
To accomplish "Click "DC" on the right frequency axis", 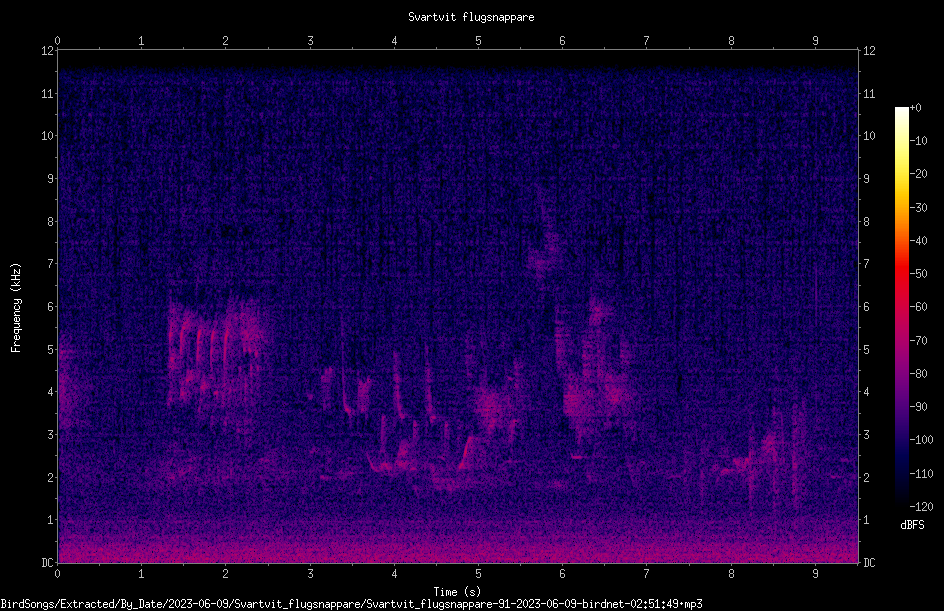I will [869, 563].
